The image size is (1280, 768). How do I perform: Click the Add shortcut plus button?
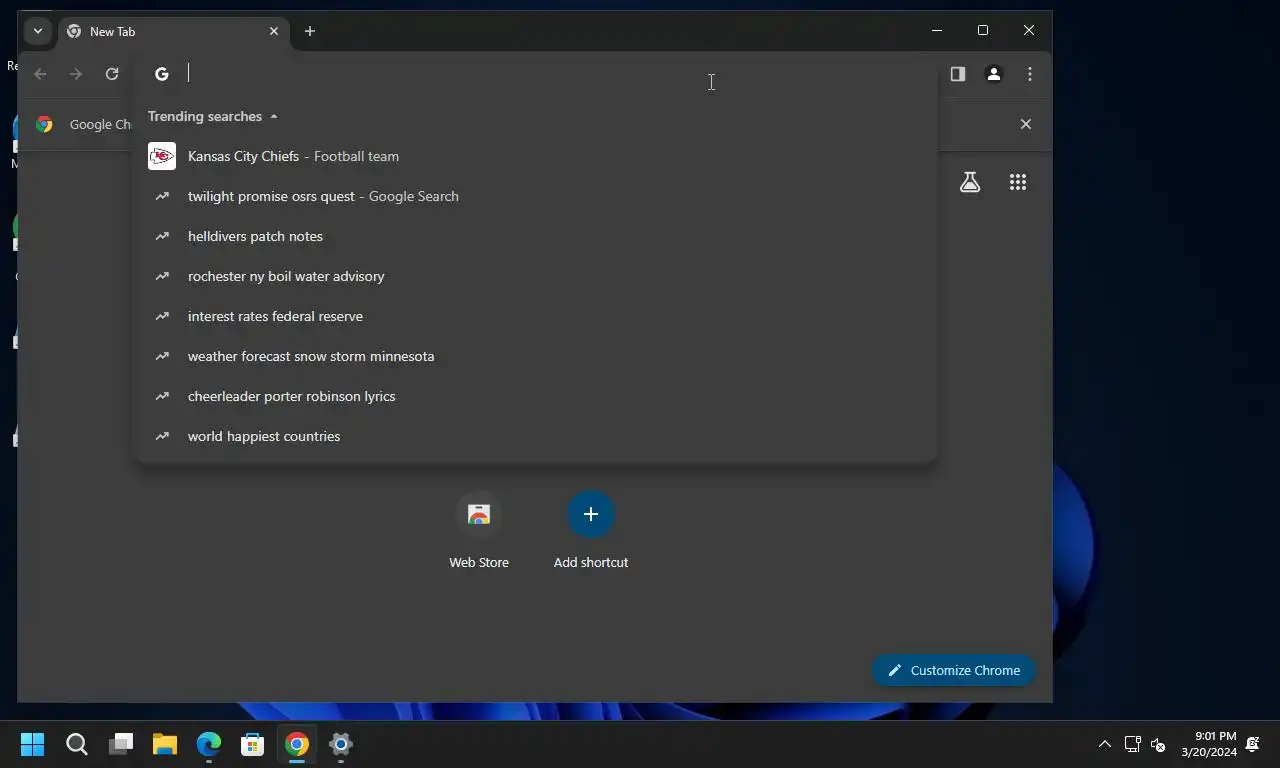coord(591,514)
